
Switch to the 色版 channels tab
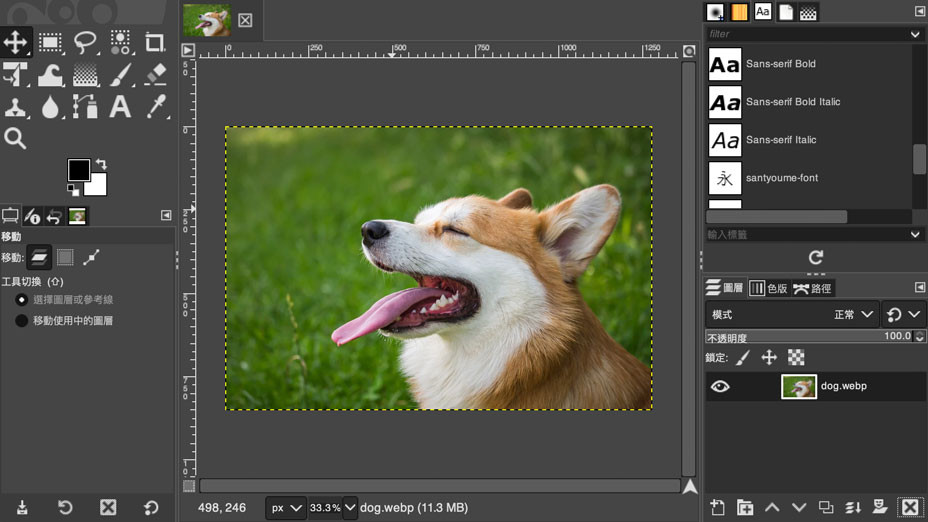[x=769, y=288]
